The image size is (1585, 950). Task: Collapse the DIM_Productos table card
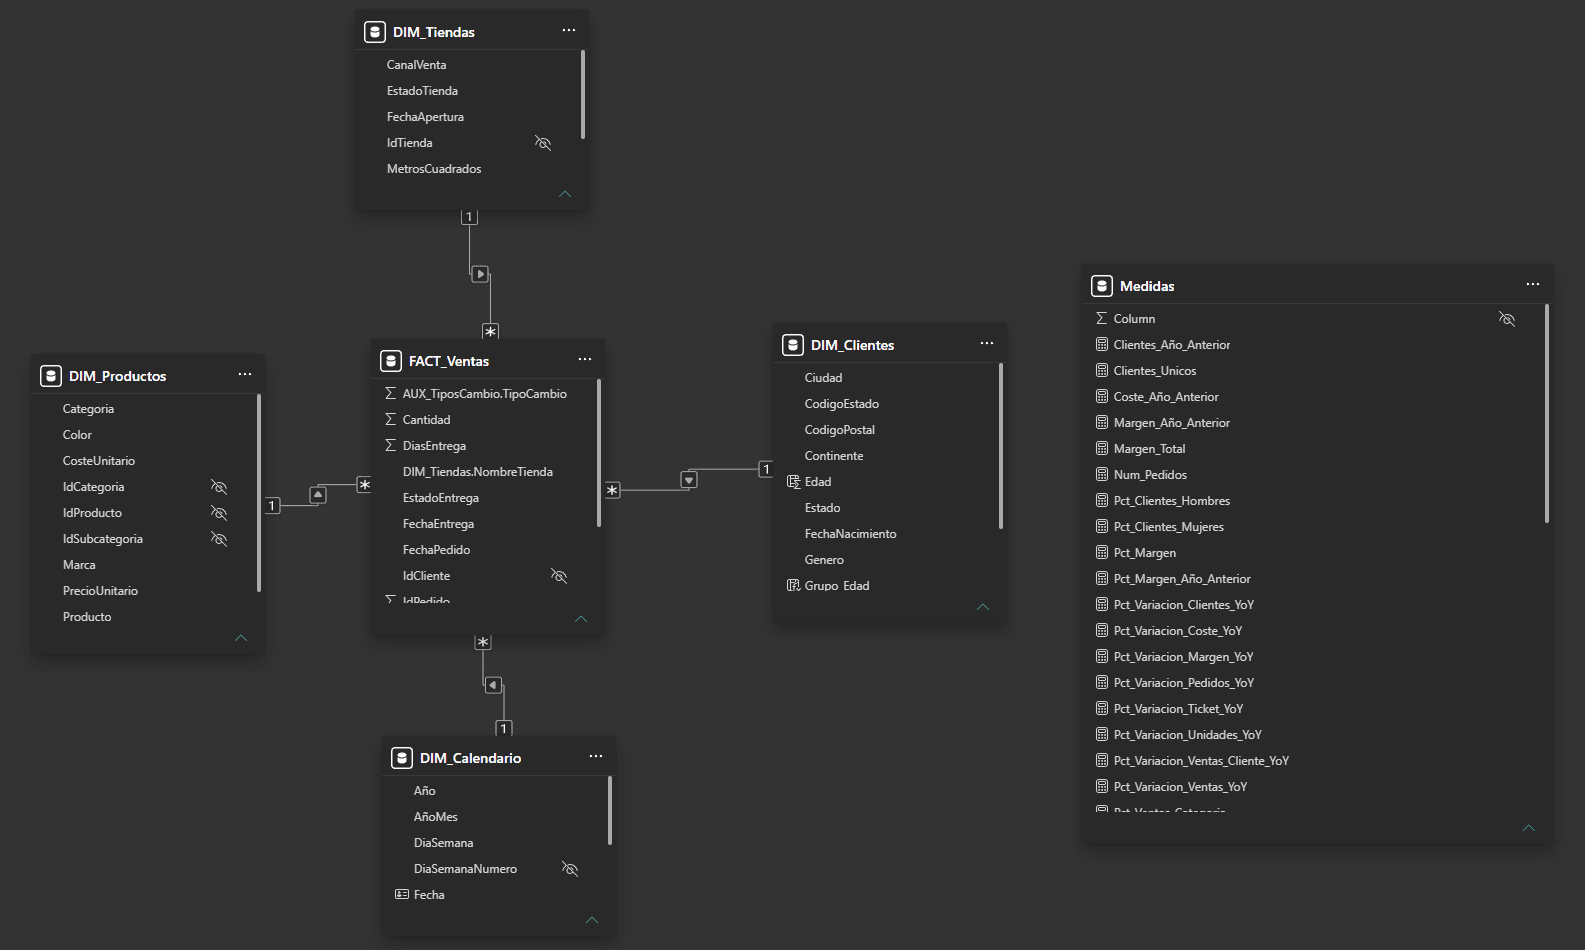point(241,638)
